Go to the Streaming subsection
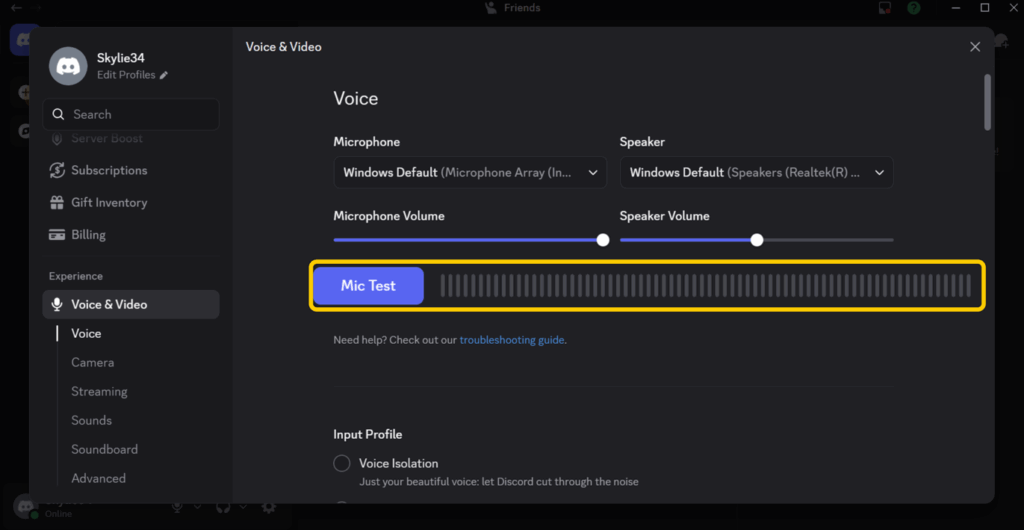The image size is (1024, 530). (x=99, y=392)
